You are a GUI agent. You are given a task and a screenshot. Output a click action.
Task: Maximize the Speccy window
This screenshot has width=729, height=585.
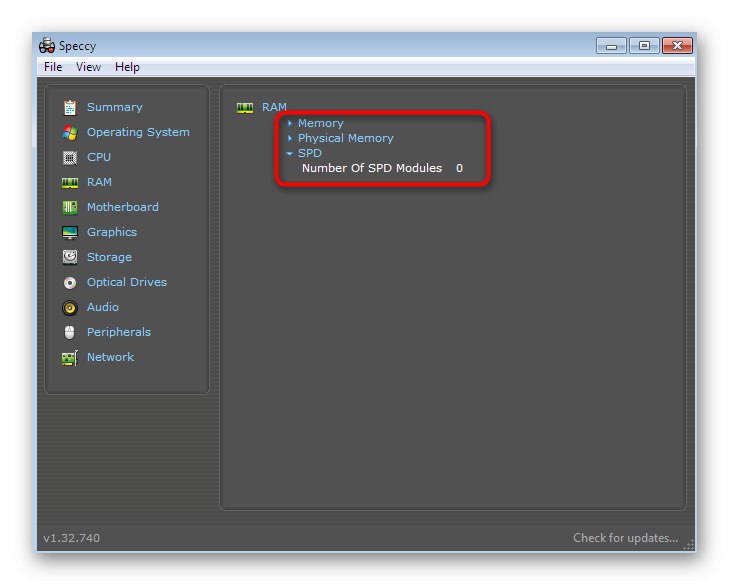coord(644,46)
